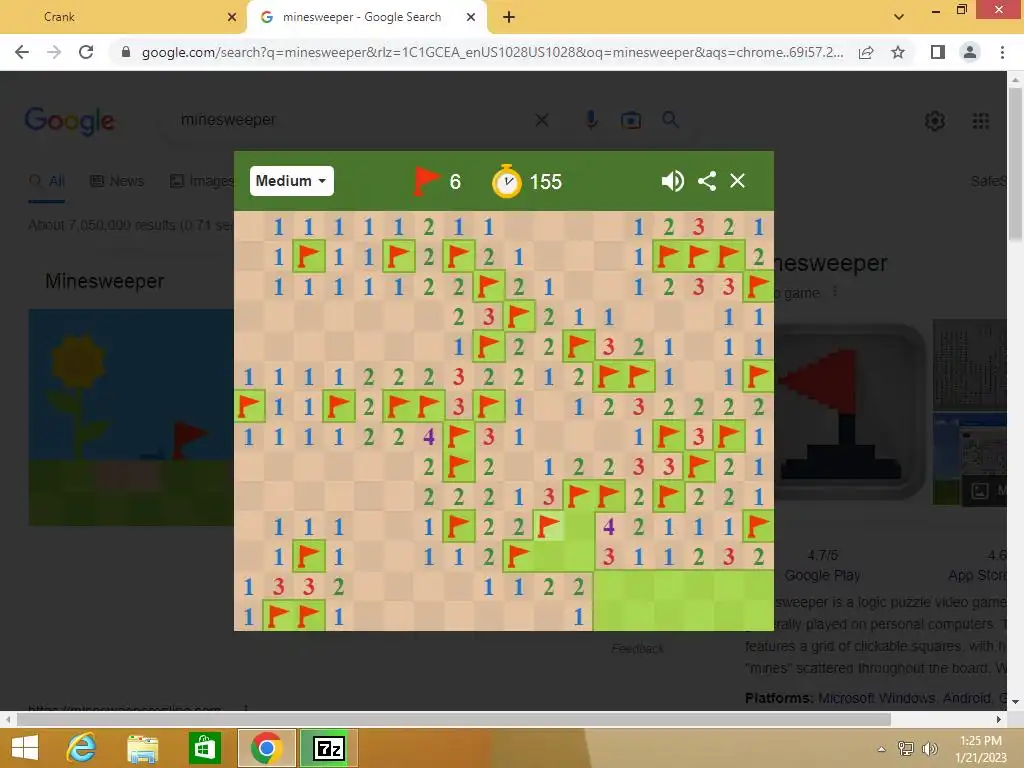Select the Images results tab
The image size is (1024, 768).
pos(202,181)
